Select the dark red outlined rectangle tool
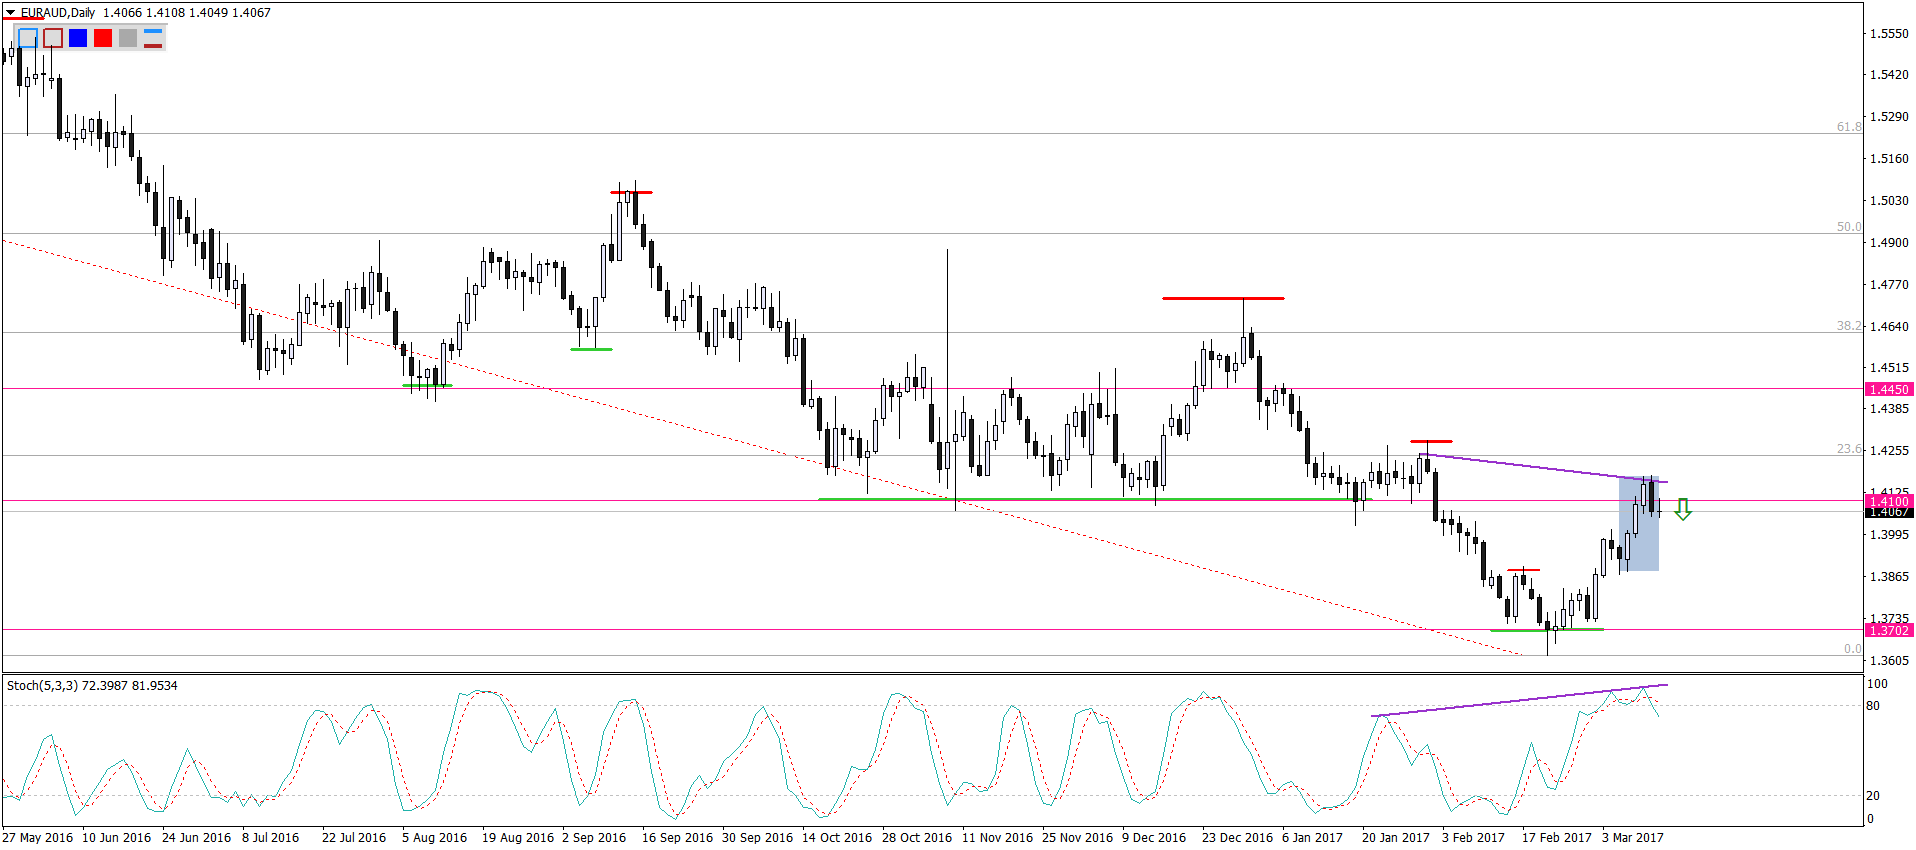This screenshot has width=1916, height=850. coord(53,38)
